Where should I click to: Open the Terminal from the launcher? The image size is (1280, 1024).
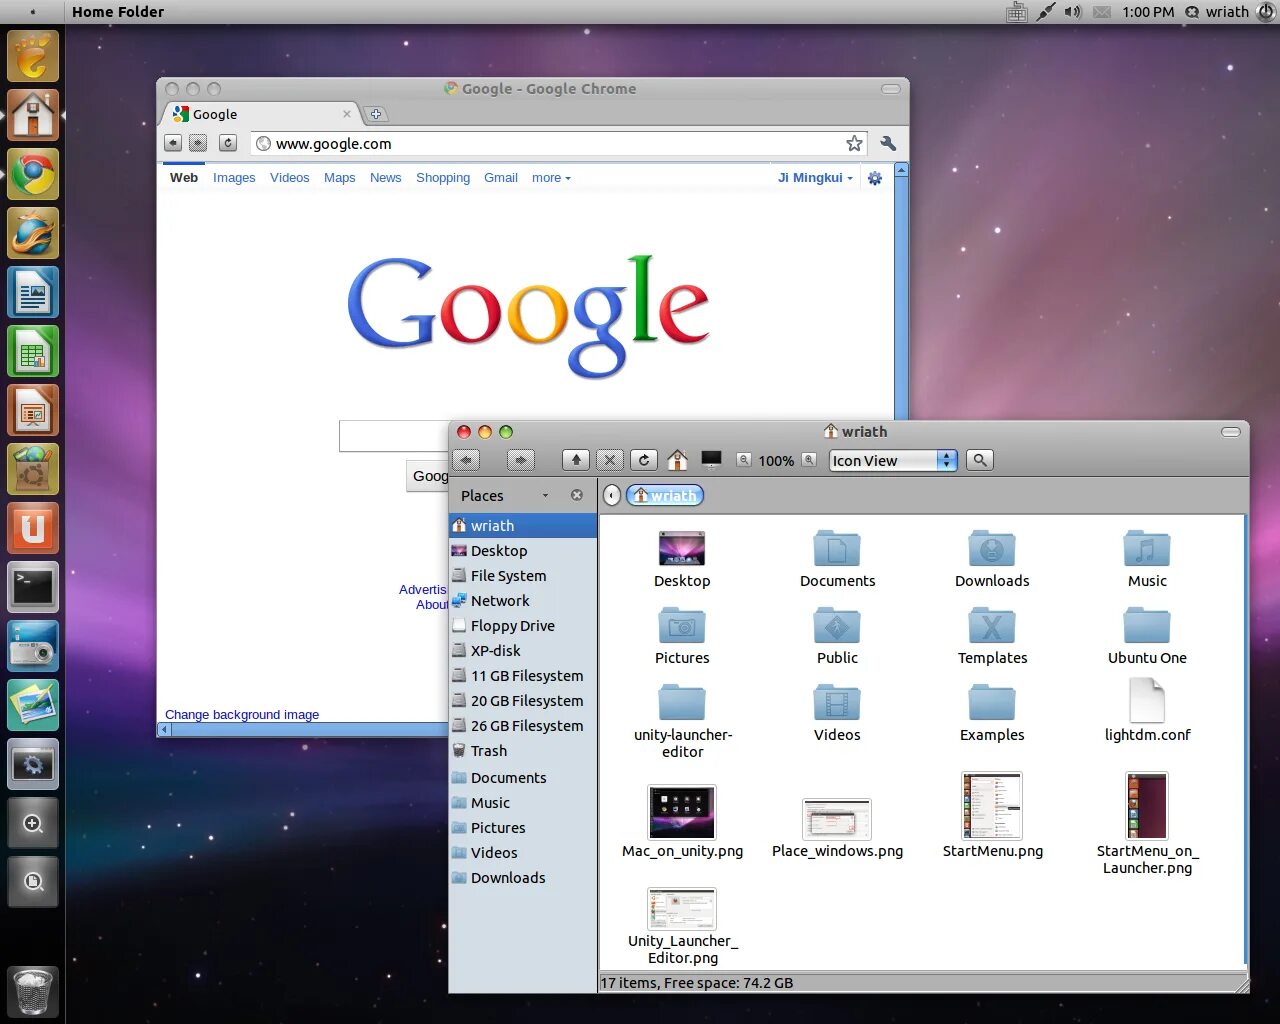tap(33, 587)
